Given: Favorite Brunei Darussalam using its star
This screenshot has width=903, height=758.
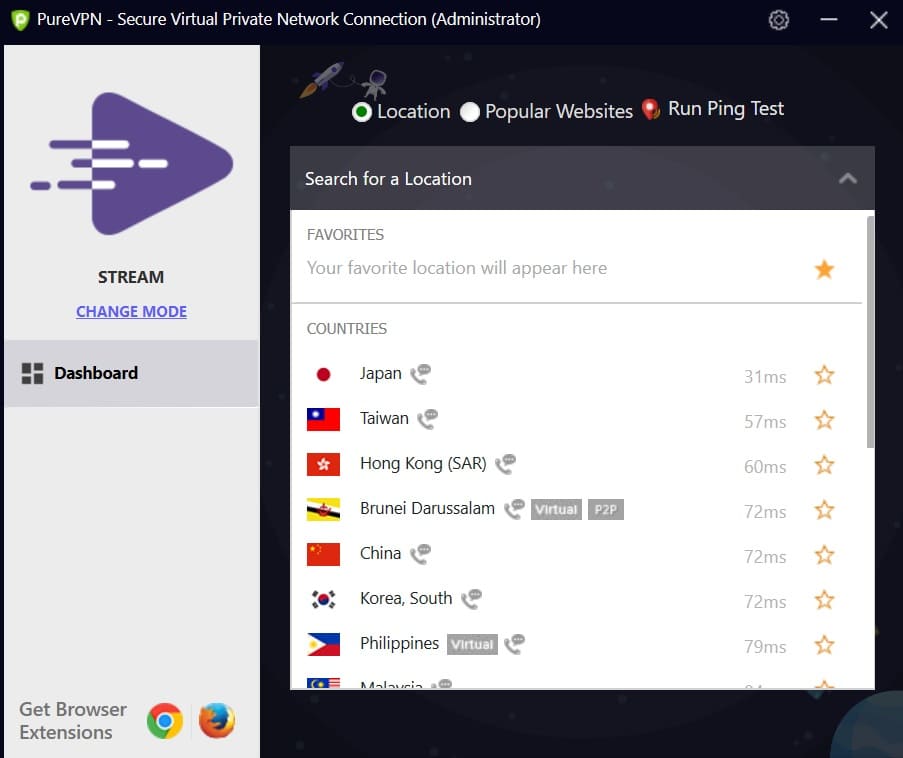Looking at the screenshot, I should tap(824, 510).
